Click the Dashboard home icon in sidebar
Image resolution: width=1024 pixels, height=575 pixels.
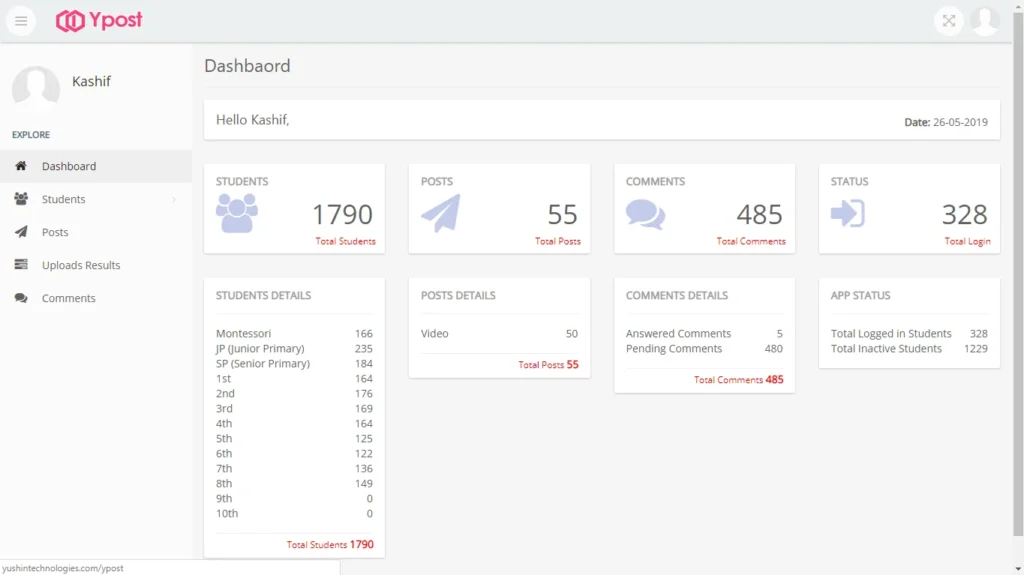point(21,166)
